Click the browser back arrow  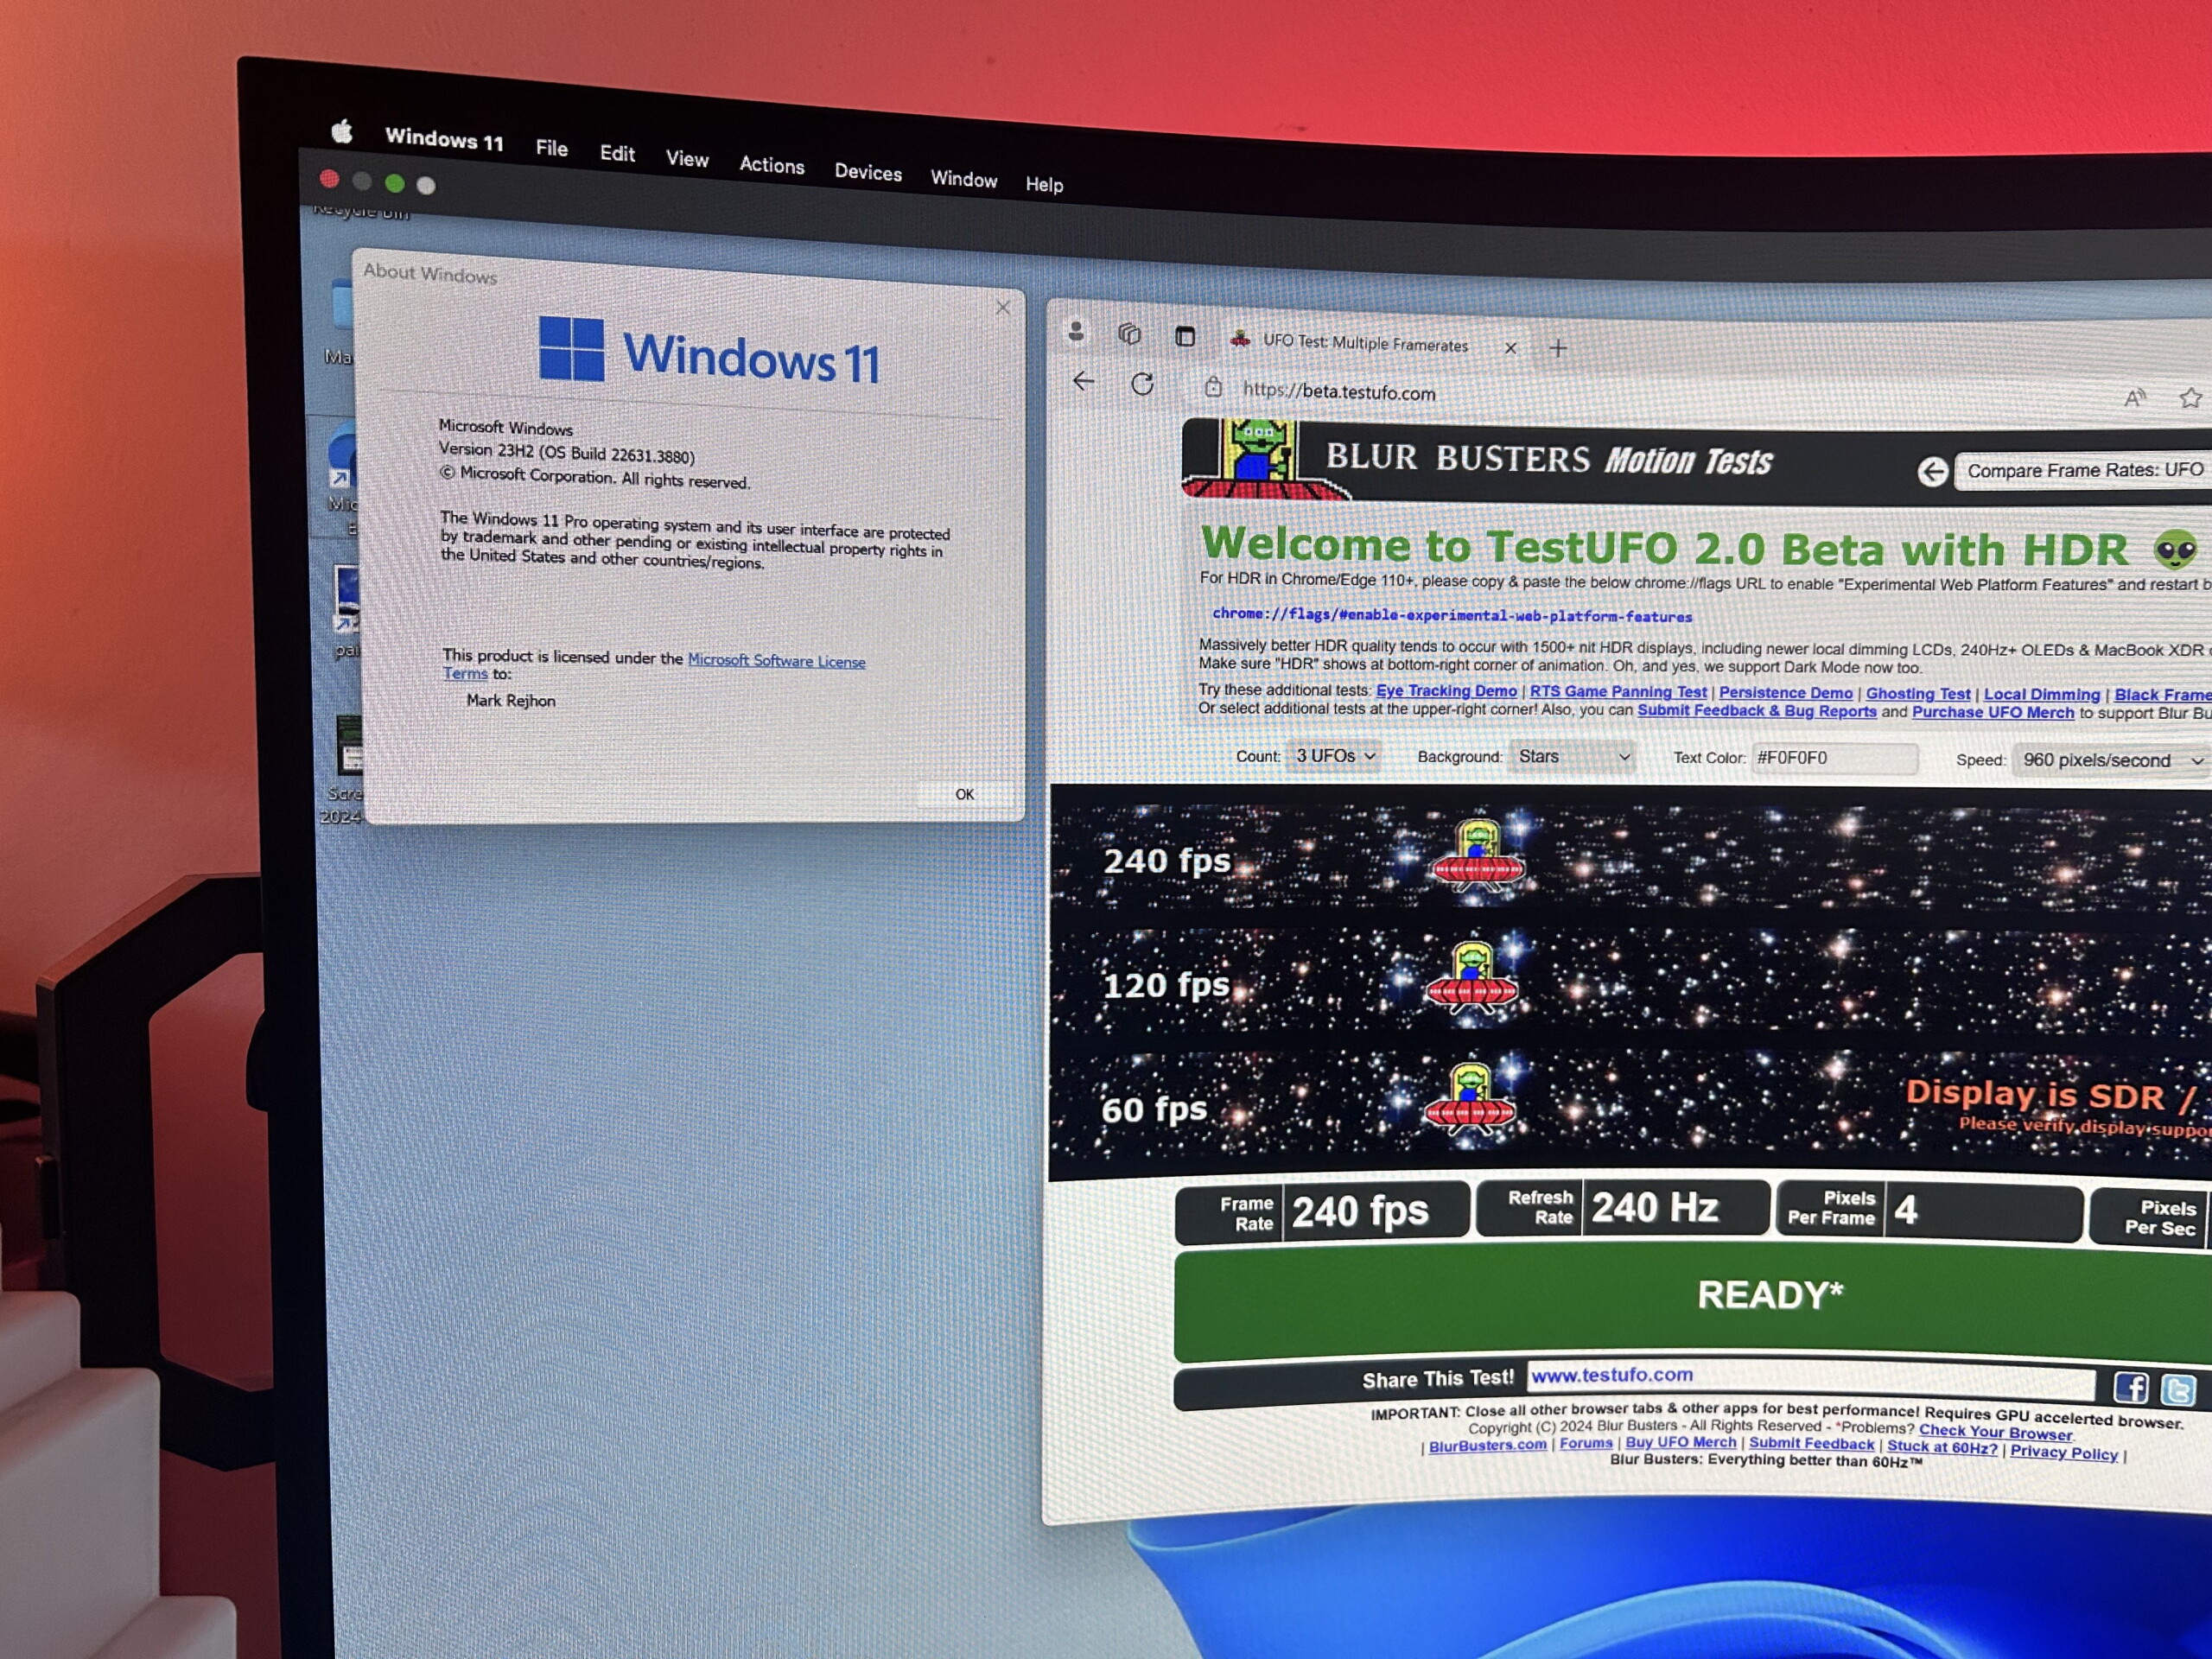click(x=1084, y=381)
